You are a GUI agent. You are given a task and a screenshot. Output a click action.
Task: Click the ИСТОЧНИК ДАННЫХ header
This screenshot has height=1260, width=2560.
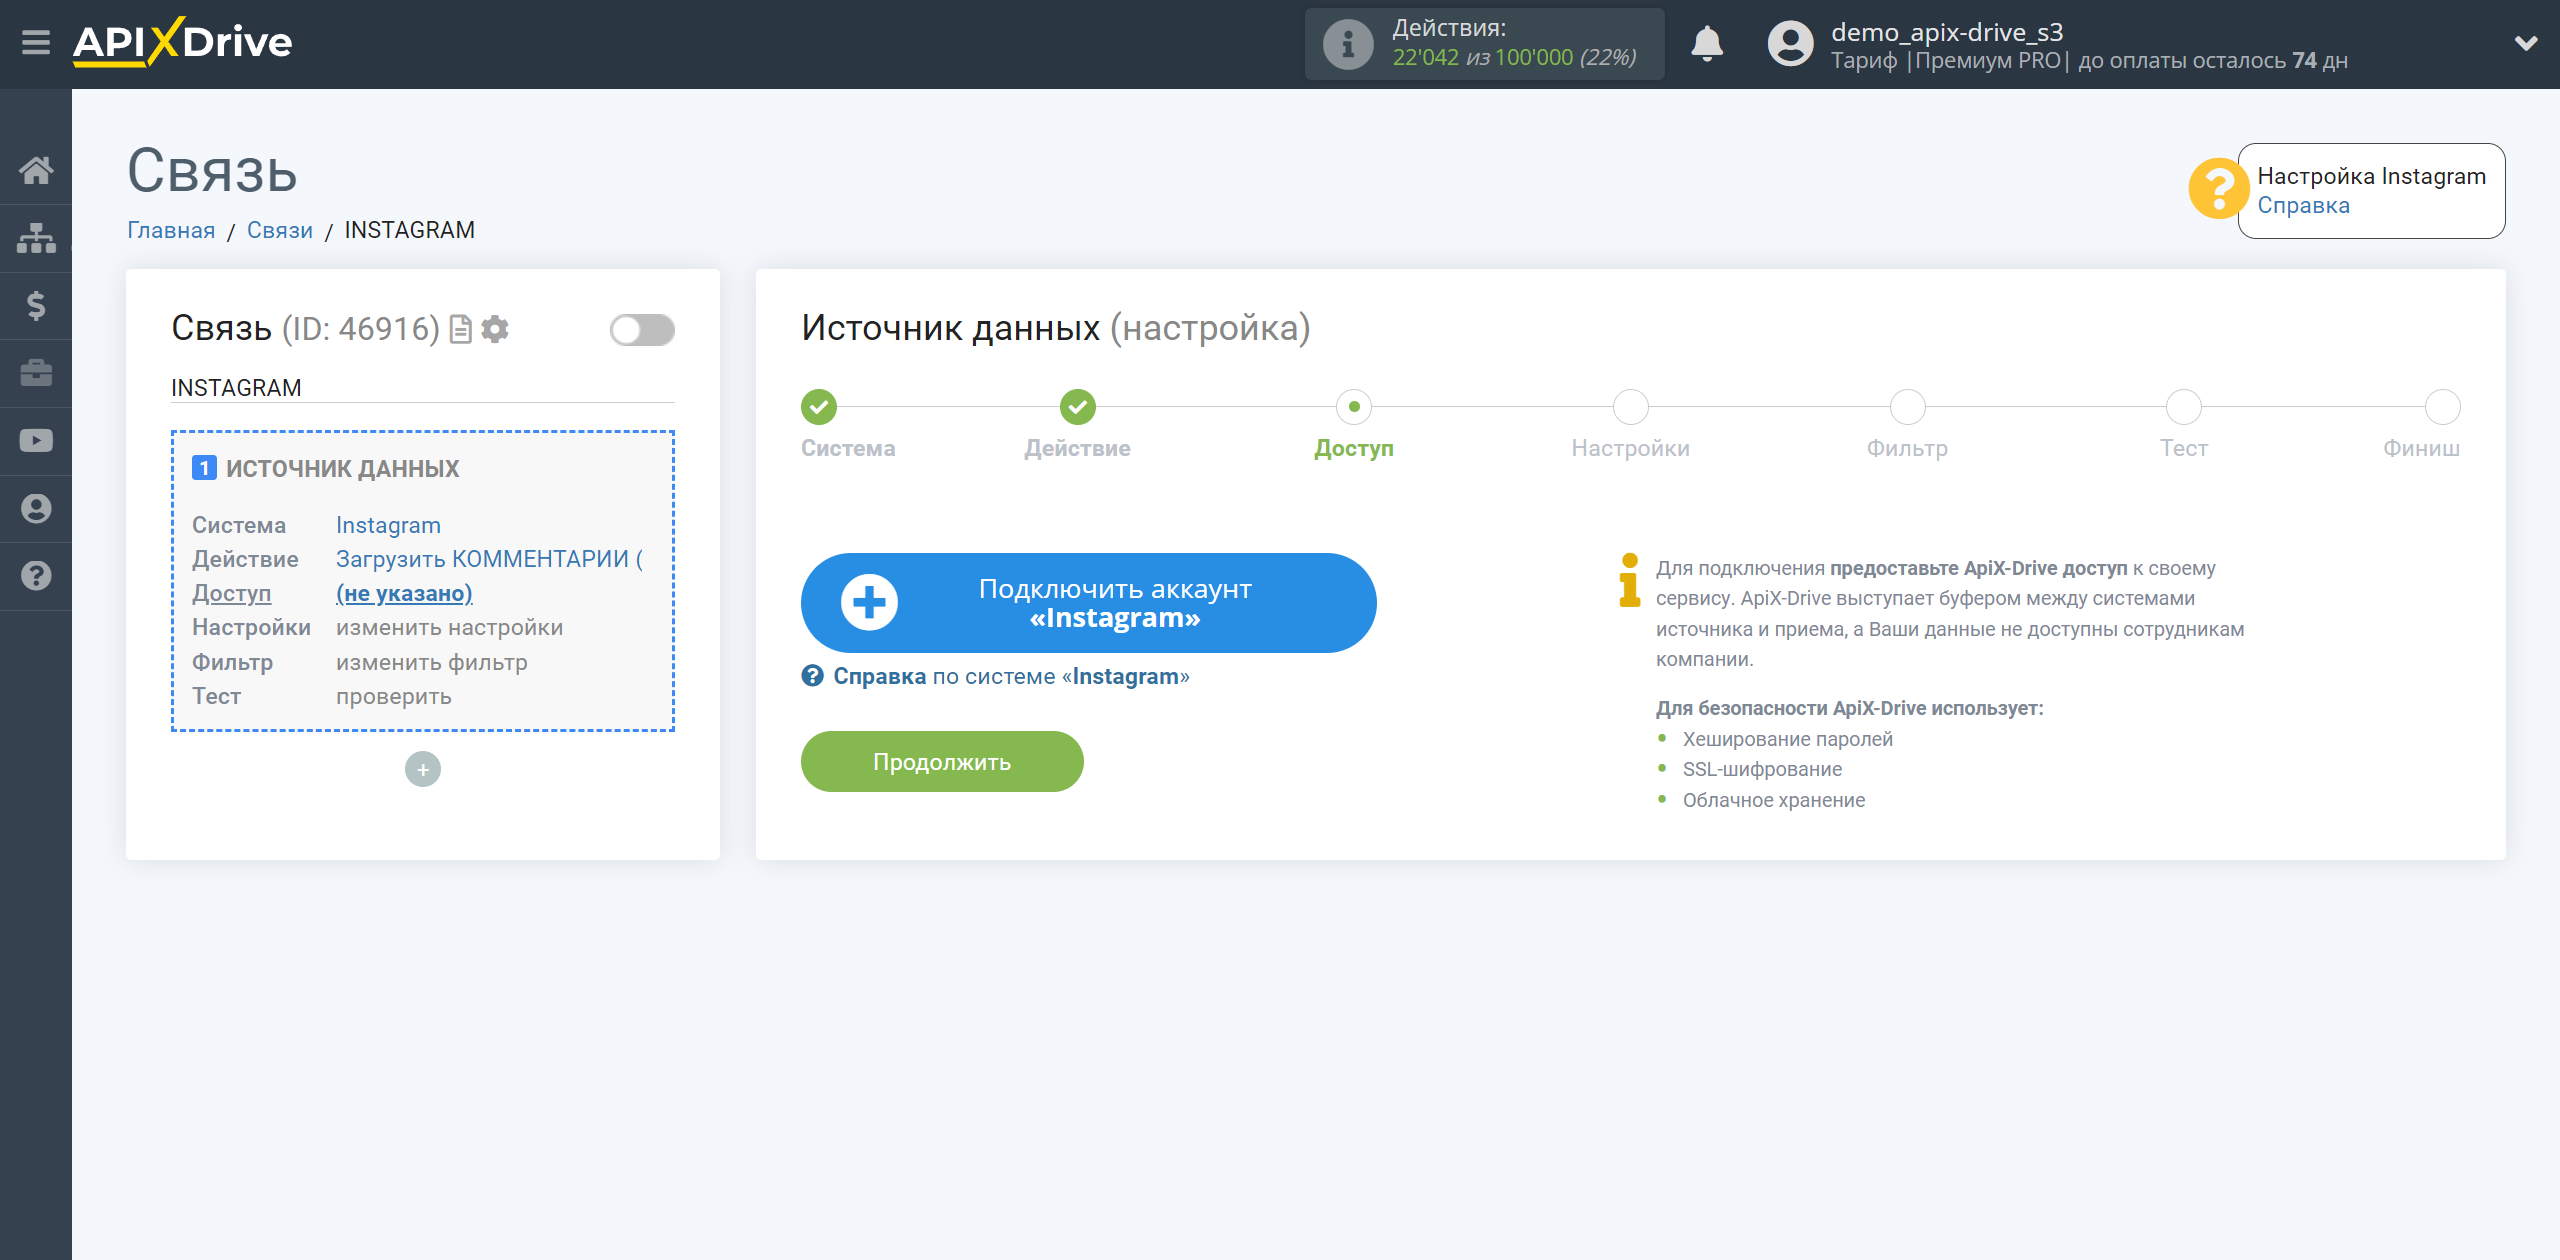pyautogui.click(x=342, y=468)
